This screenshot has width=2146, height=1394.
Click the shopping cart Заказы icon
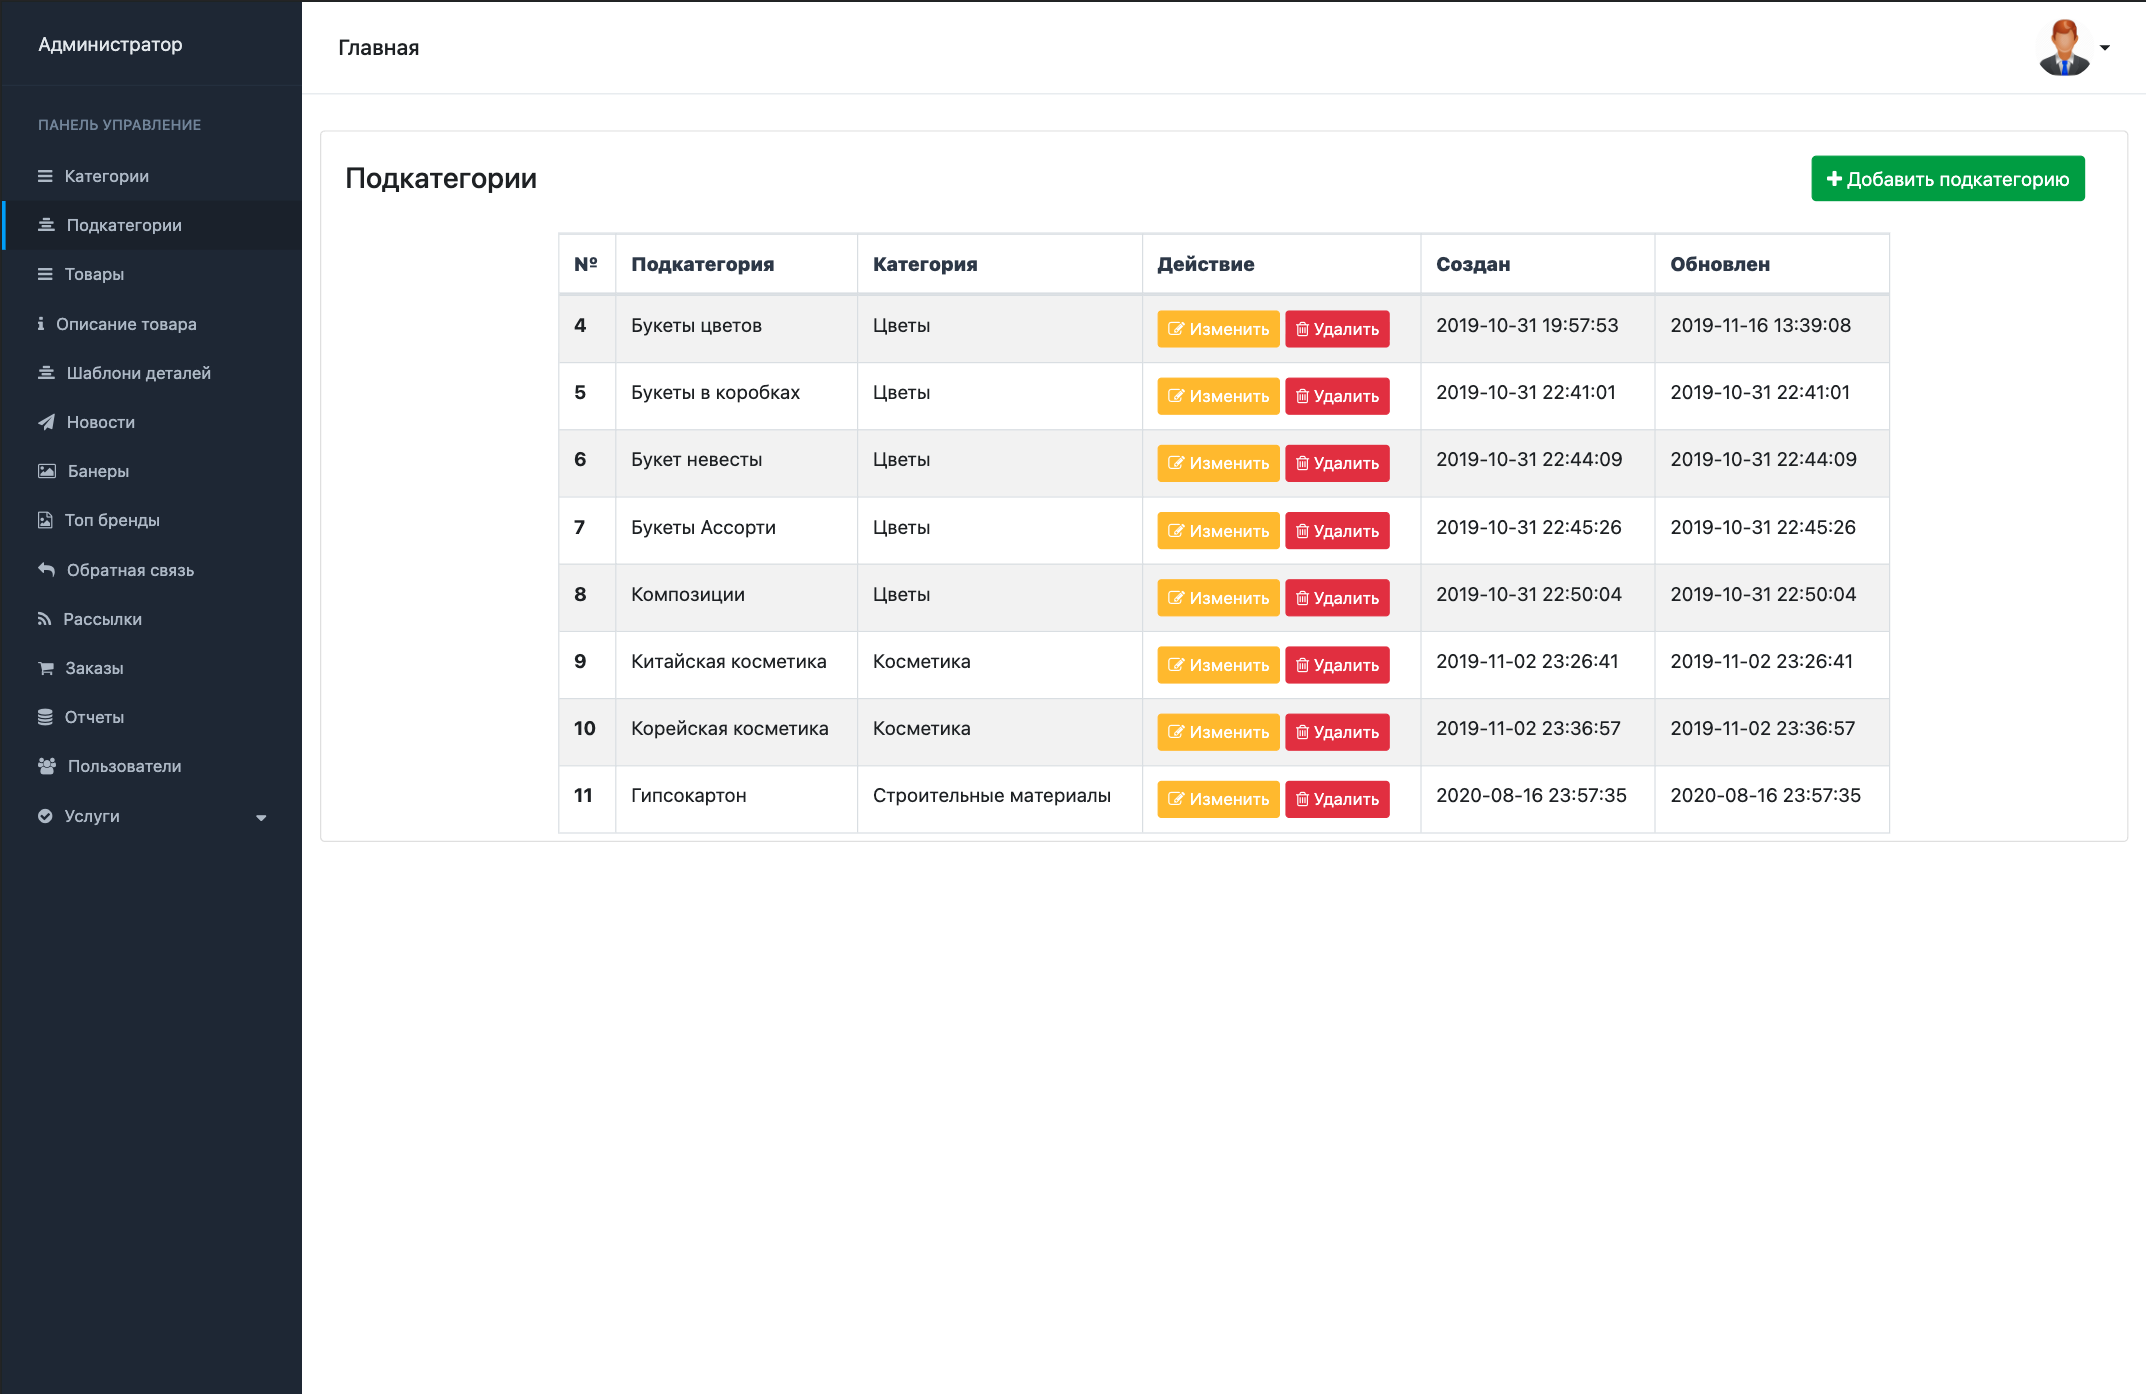point(46,668)
